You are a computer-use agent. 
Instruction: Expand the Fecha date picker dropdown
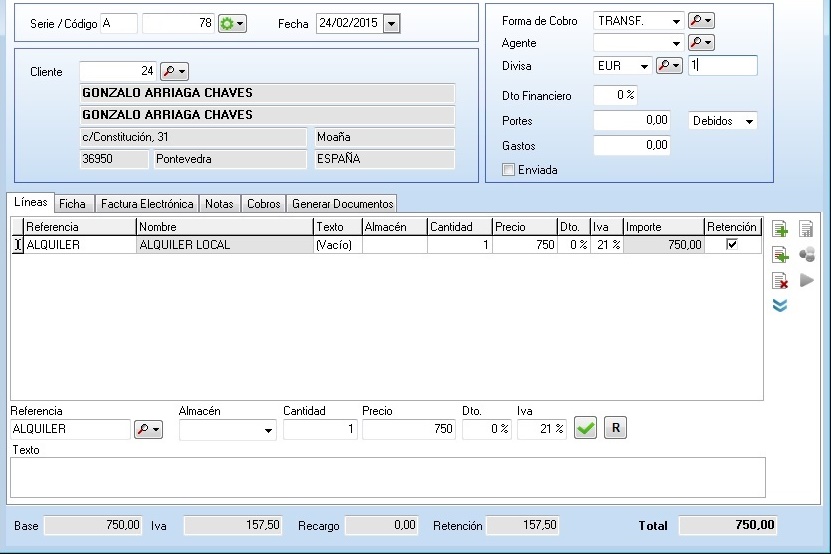390,23
